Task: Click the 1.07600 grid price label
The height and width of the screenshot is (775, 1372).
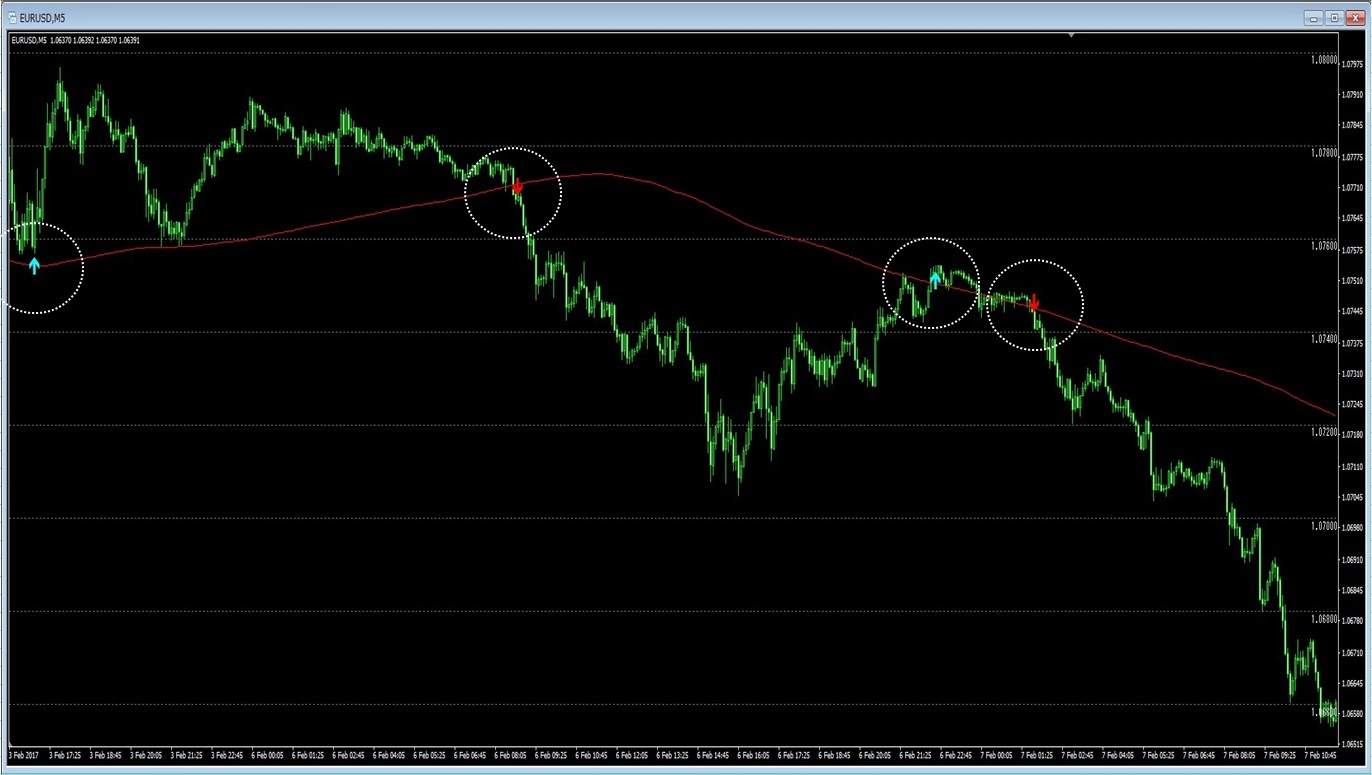Action: [x=1323, y=246]
